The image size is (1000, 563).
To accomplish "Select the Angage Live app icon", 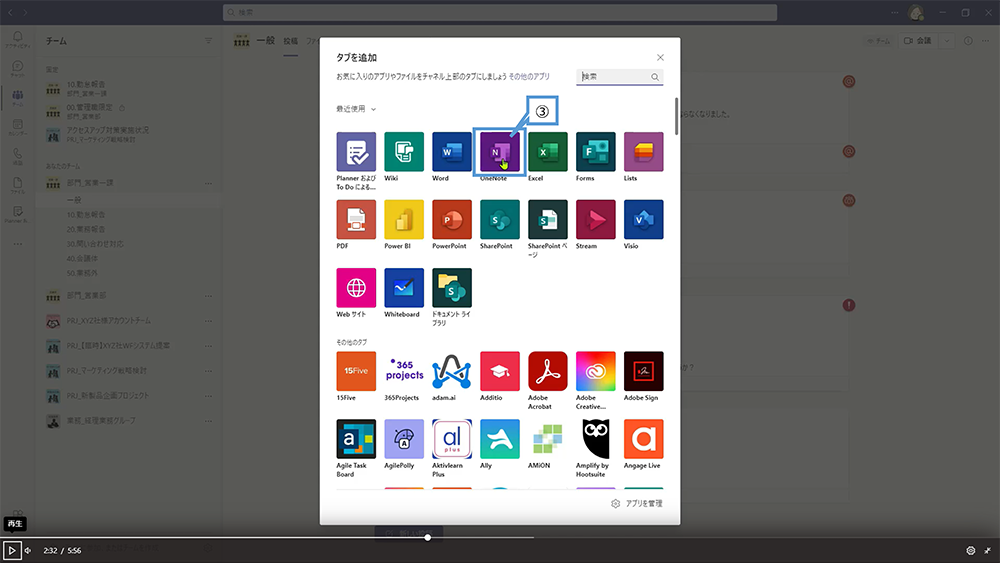I will pyautogui.click(x=643, y=439).
